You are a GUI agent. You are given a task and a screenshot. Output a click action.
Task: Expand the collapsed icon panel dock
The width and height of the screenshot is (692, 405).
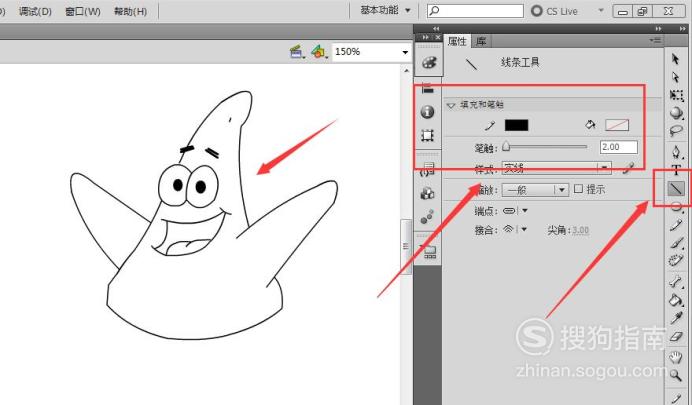coord(436,29)
